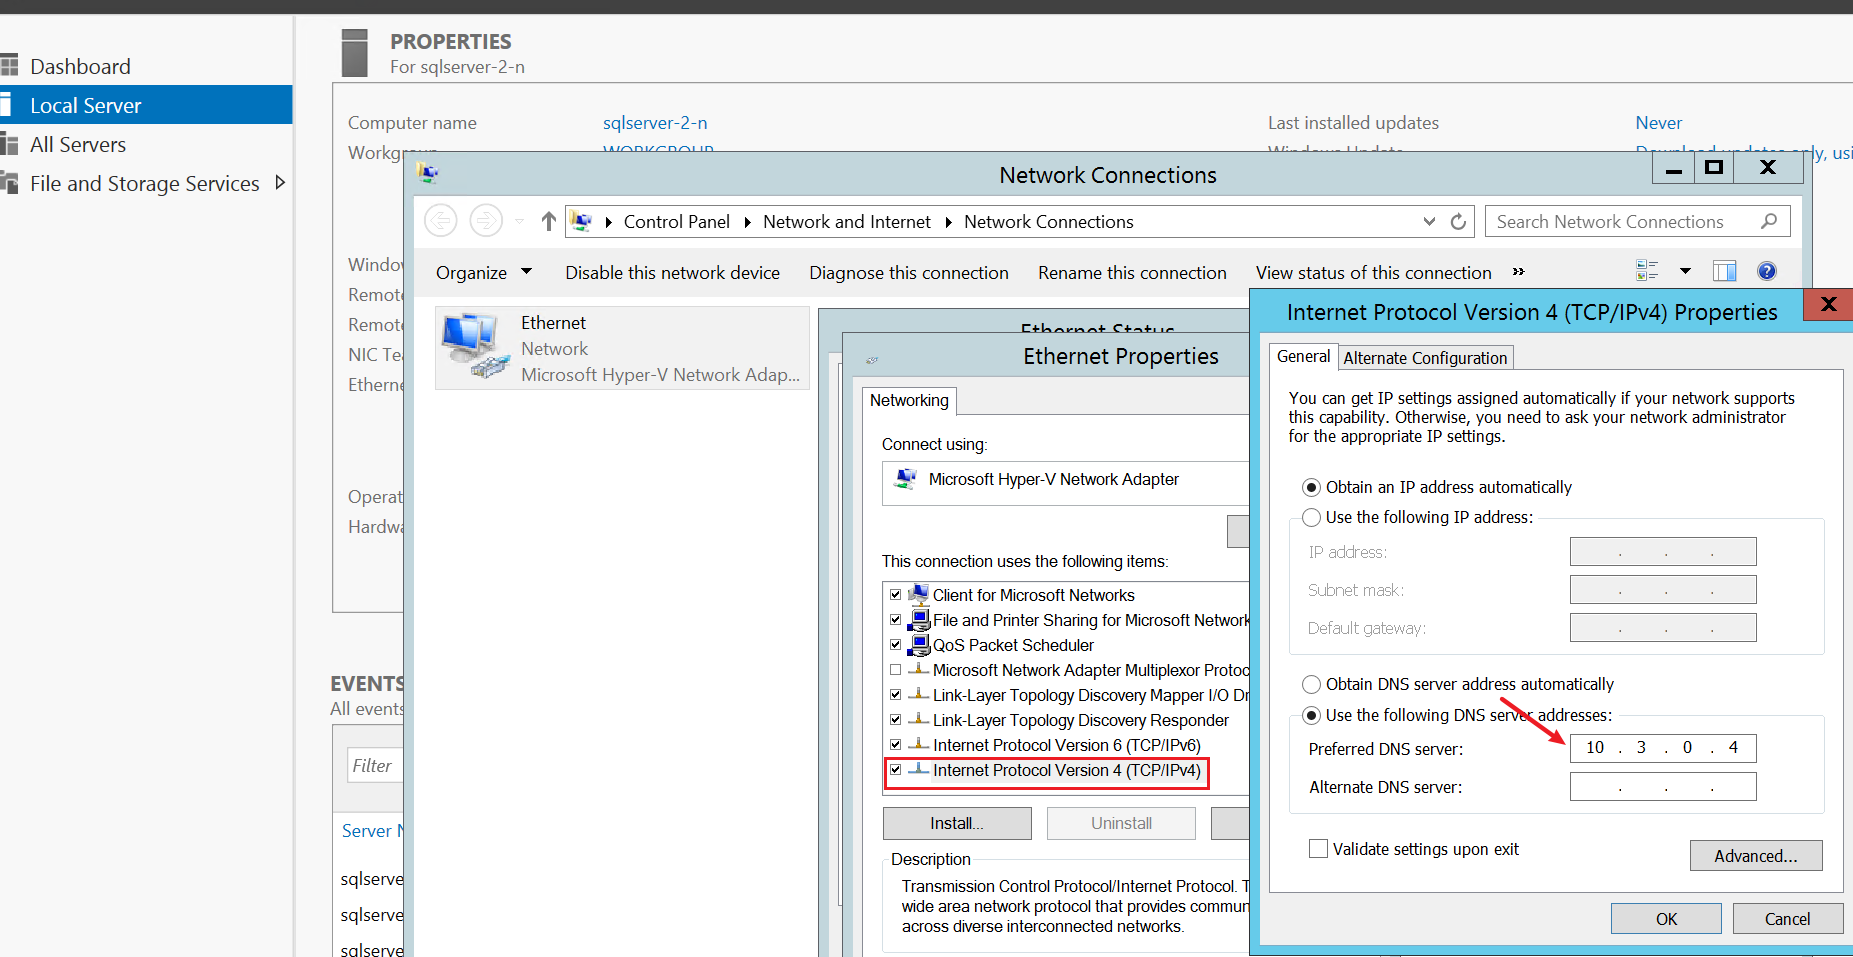
Task: Click the search magnifier icon
Action: point(1769,221)
